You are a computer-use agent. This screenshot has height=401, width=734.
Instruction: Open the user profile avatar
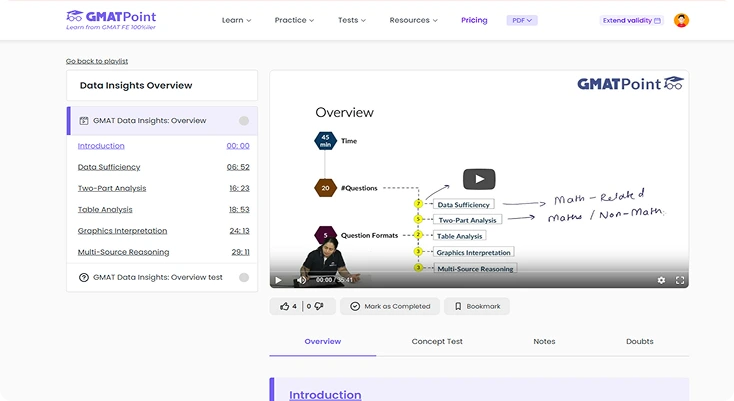(681, 20)
